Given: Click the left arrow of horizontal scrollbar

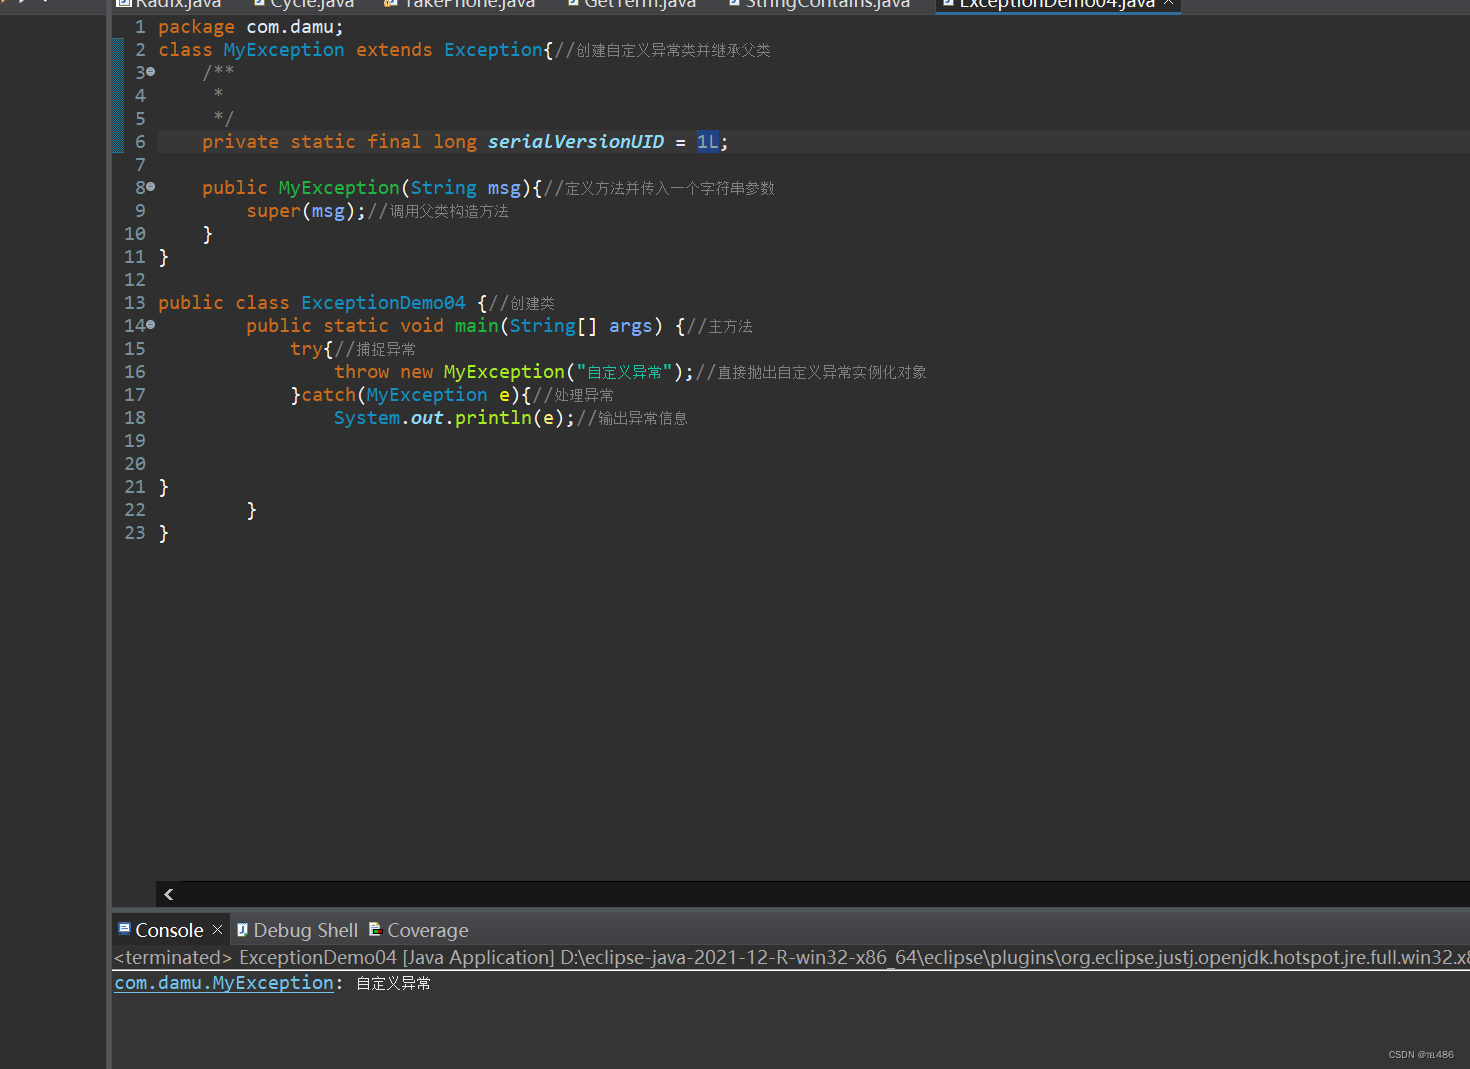Looking at the screenshot, I should coord(168,894).
